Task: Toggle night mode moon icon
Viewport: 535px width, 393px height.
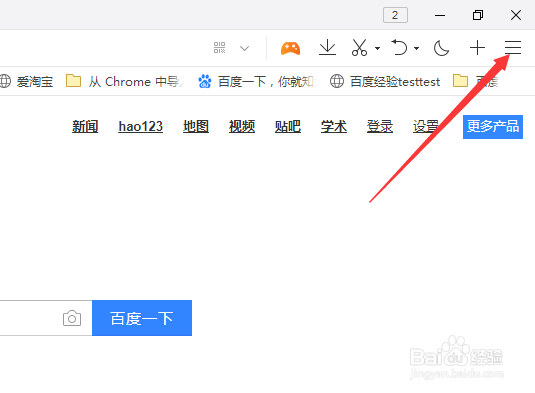Action: (441, 48)
